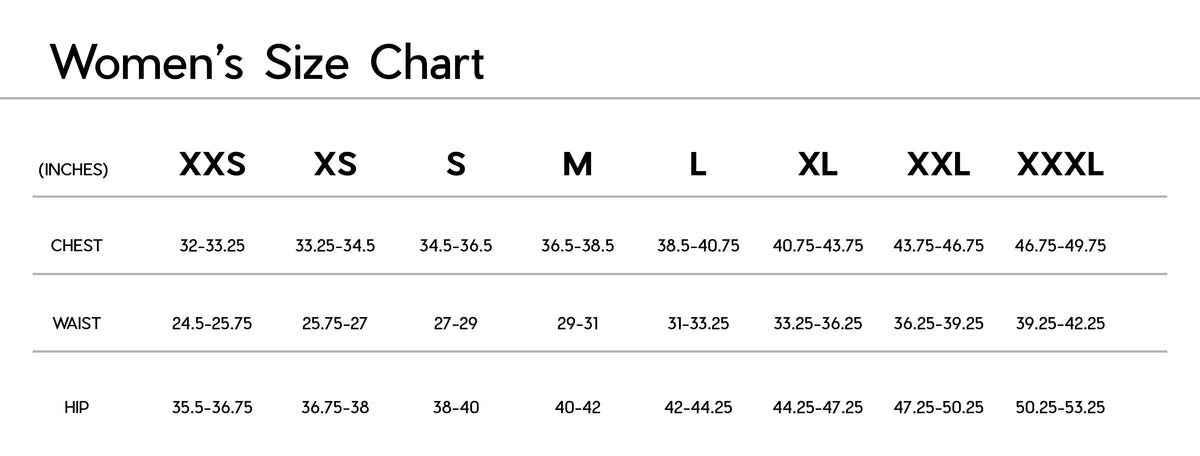Click hip measurement 50.25-53.25 cell
The height and width of the screenshot is (456, 1200).
tap(1060, 407)
